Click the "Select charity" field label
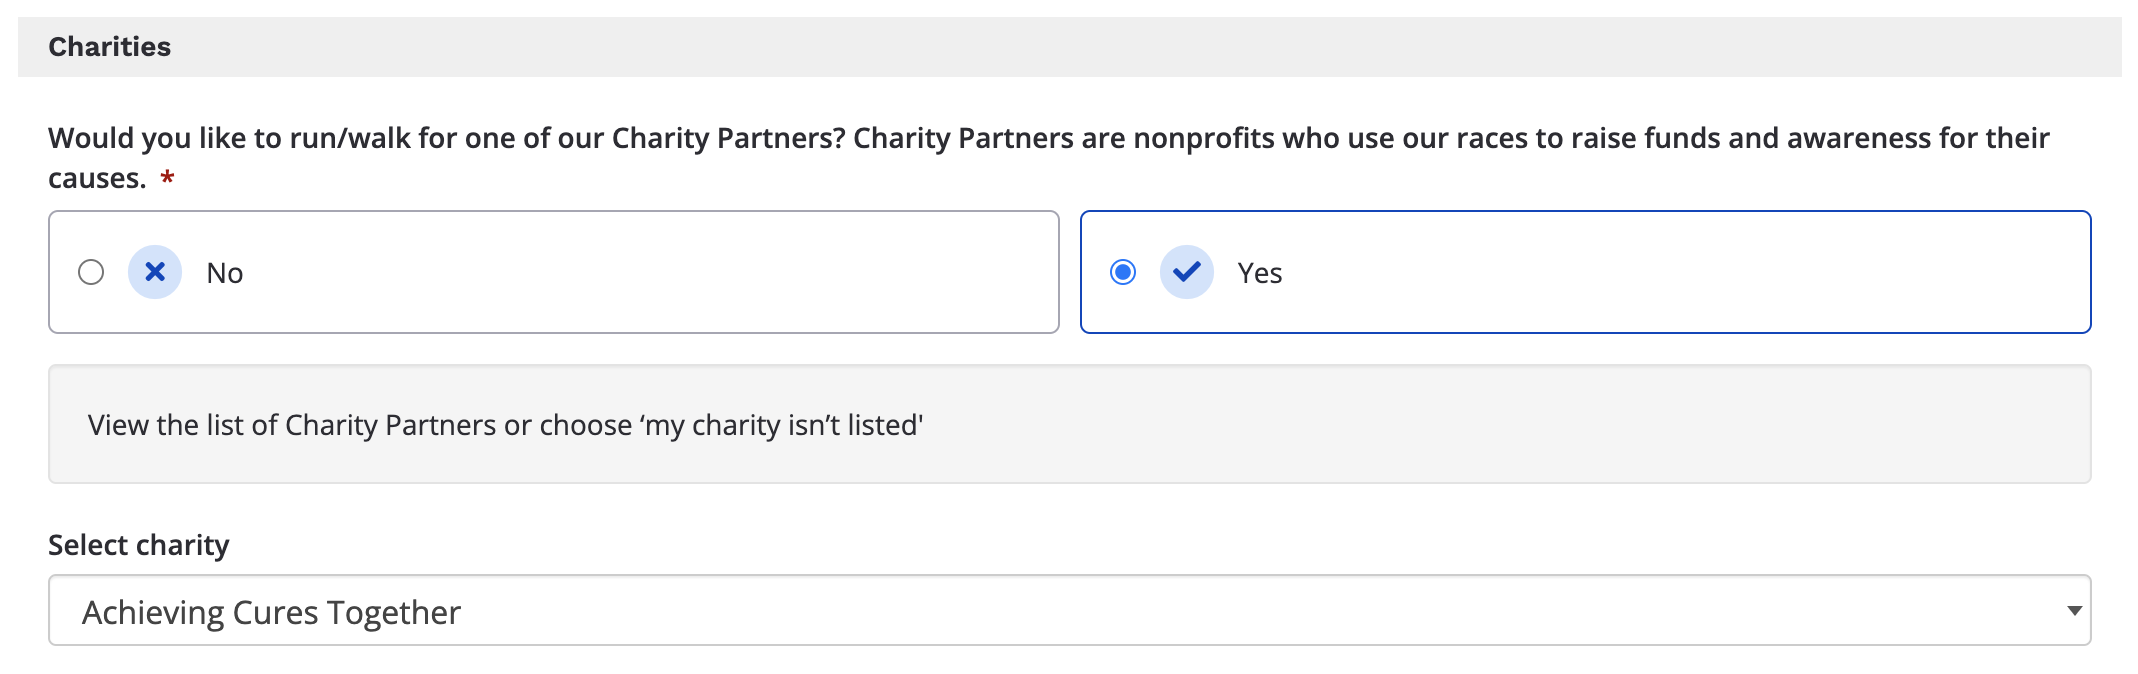This screenshot has height=674, width=2138. click(x=139, y=545)
